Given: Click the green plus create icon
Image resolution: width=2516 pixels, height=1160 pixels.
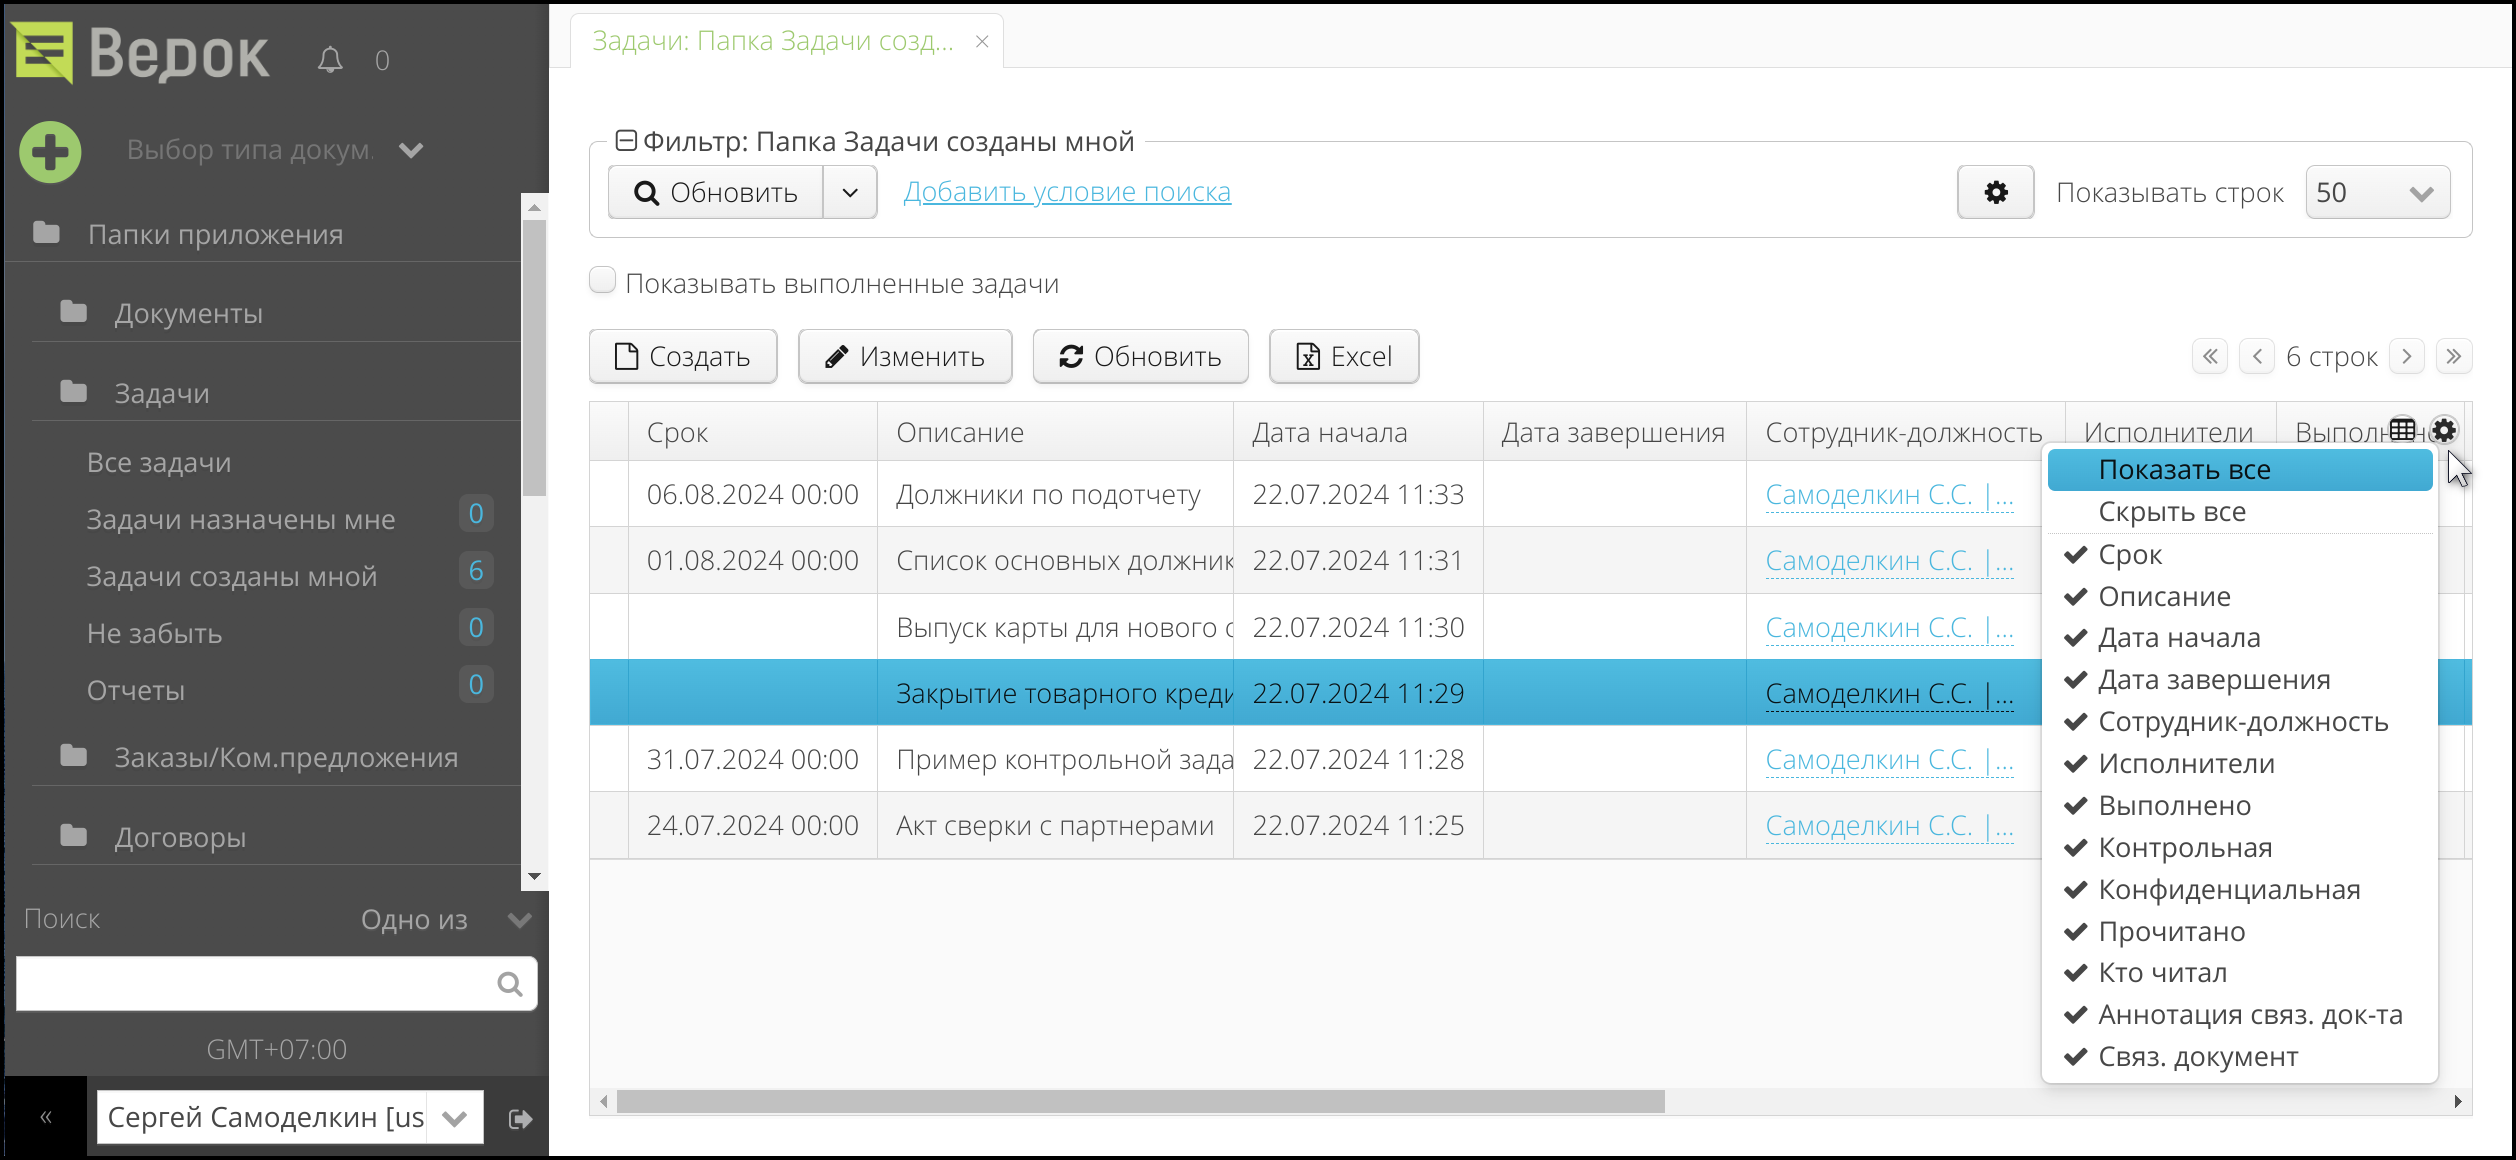Looking at the screenshot, I should [x=49, y=151].
